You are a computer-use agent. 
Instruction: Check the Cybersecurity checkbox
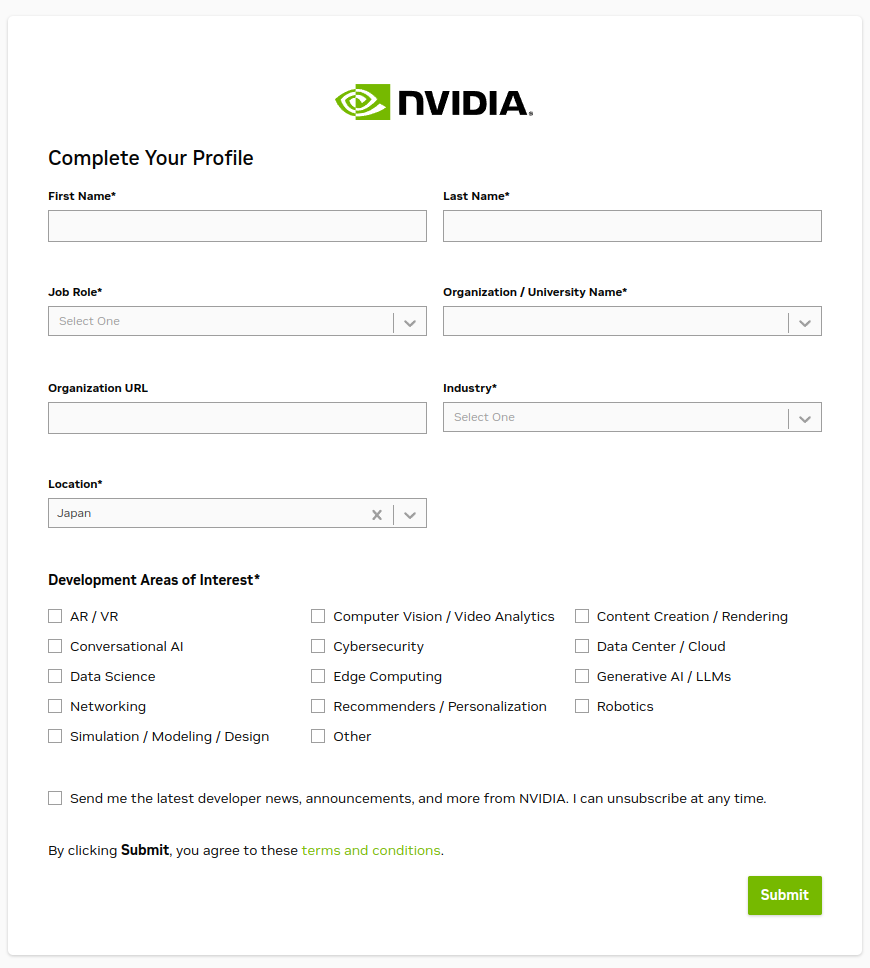[318, 646]
